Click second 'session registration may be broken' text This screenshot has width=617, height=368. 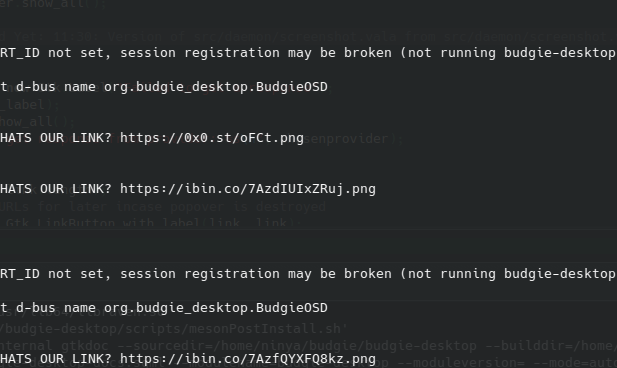click(x=256, y=274)
